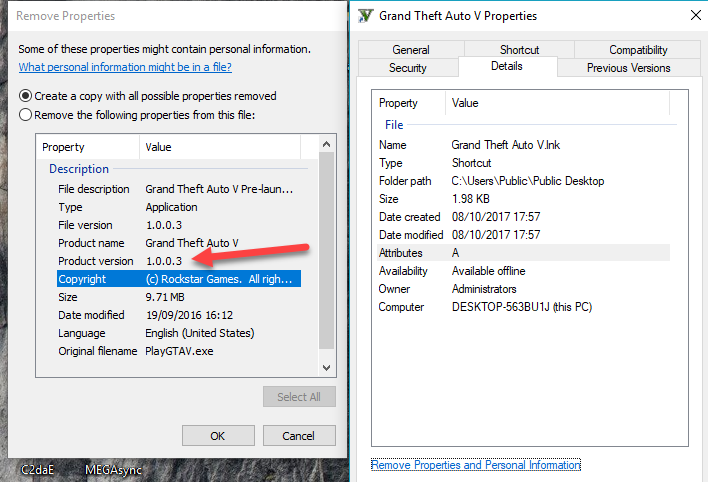The image size is (708, 482).
Task: Switch to the General tab
Action: (x=411, y=49)
